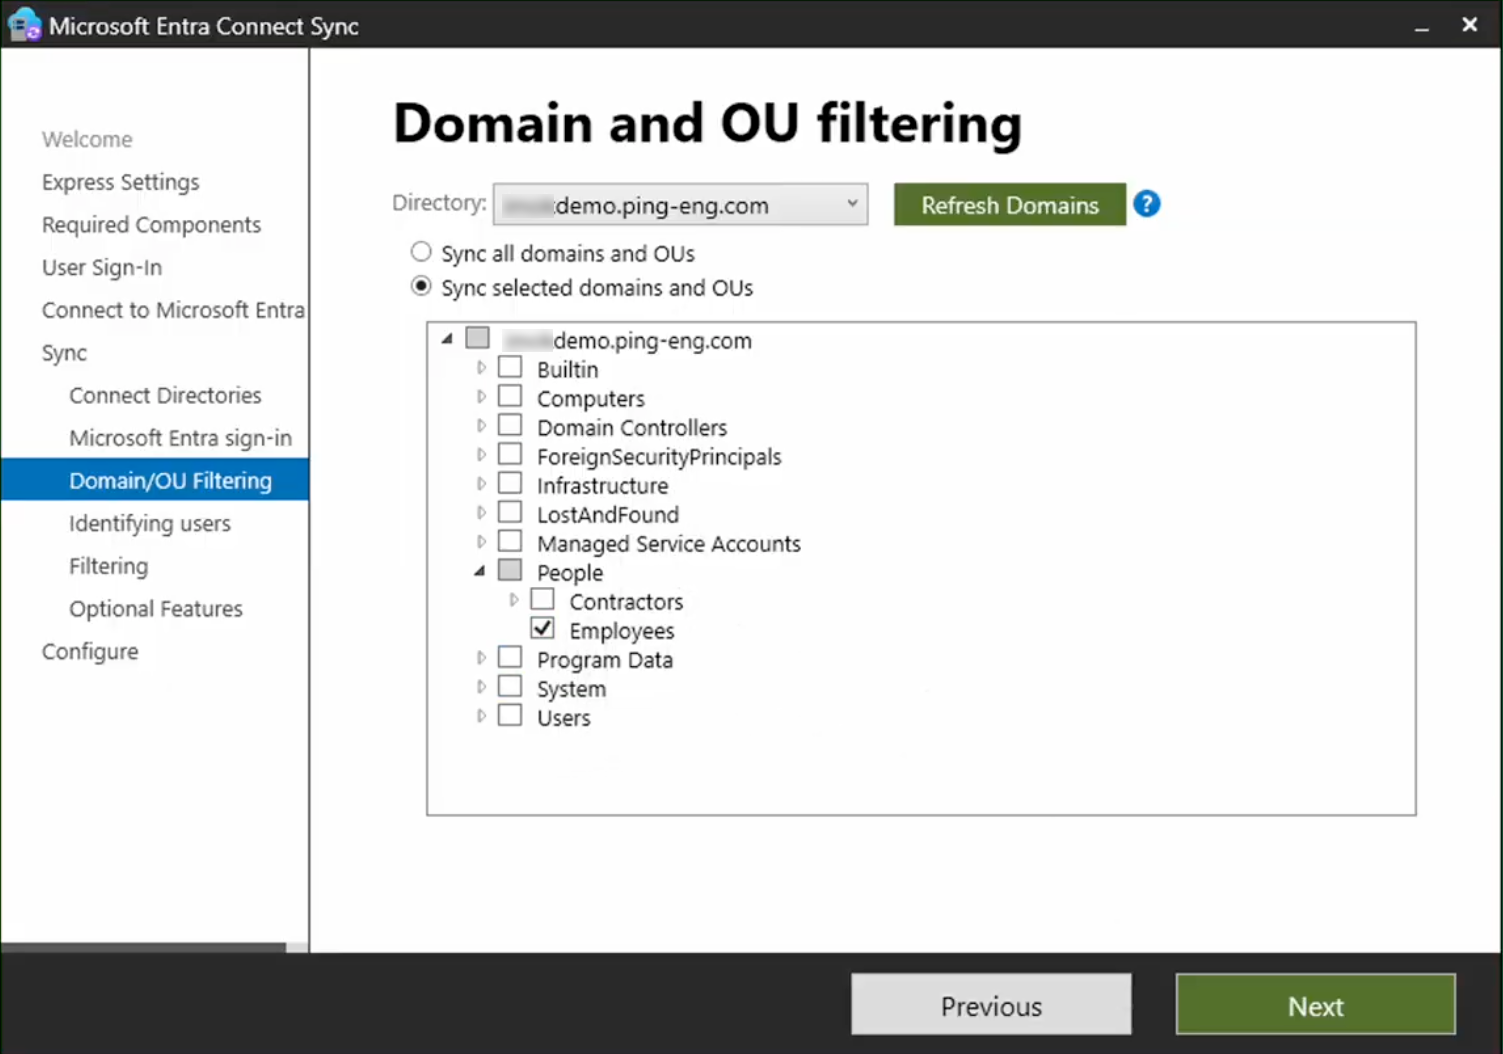Collapse the People OU node
The height and width of the screenshot is (1054, 1503).
(479, 570)
